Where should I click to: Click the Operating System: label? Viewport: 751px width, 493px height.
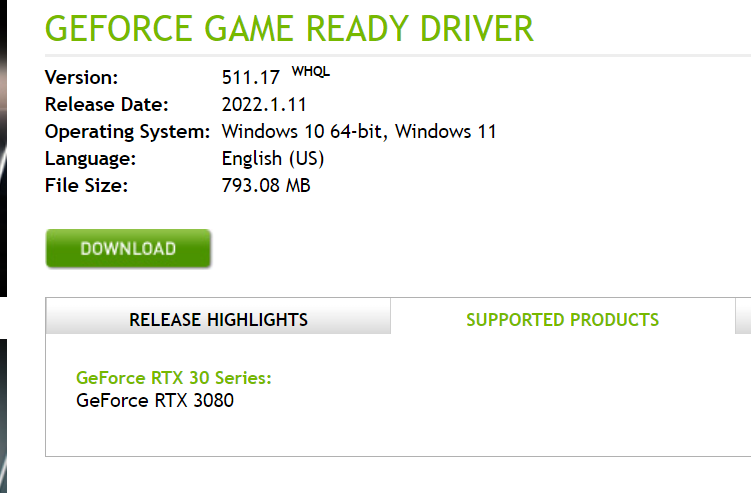pyautogui.click(x=127, y=132)
